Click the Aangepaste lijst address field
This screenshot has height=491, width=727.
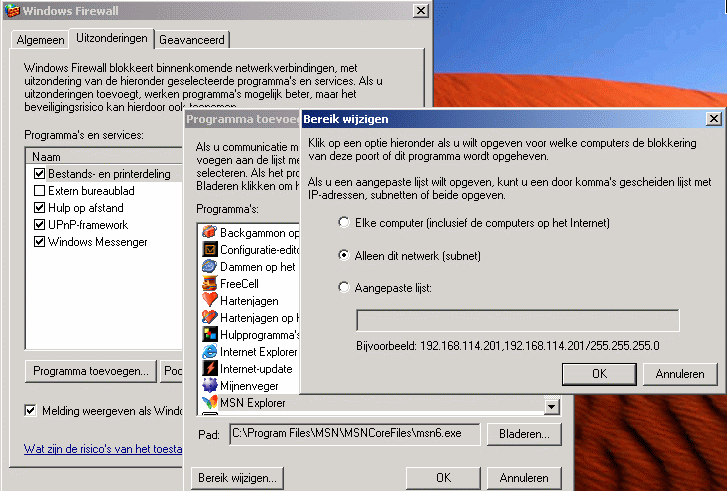(518, 320)
